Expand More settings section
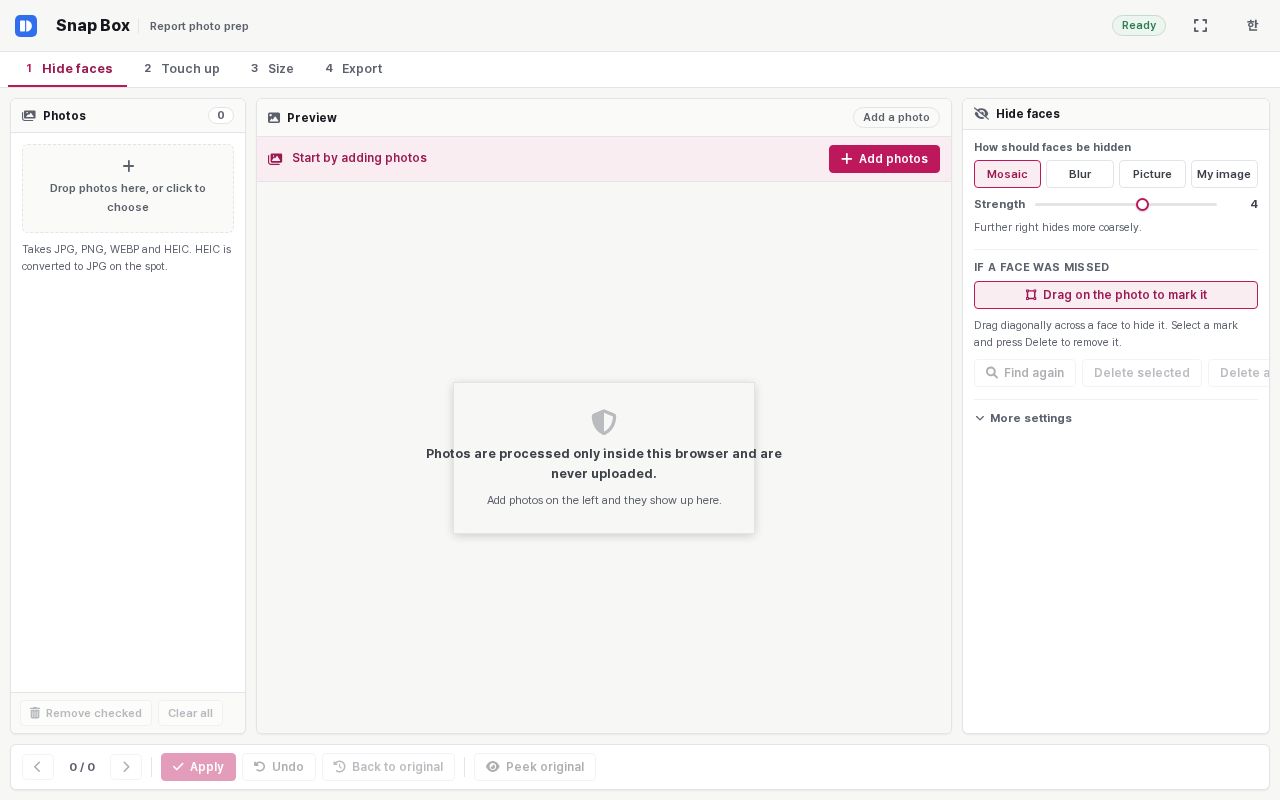Viewport: 1280px width, 800px height. (1023, 418)
